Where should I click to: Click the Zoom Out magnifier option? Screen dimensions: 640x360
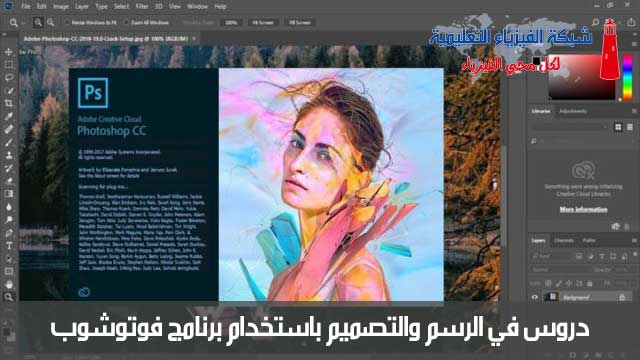coord(50,22)
